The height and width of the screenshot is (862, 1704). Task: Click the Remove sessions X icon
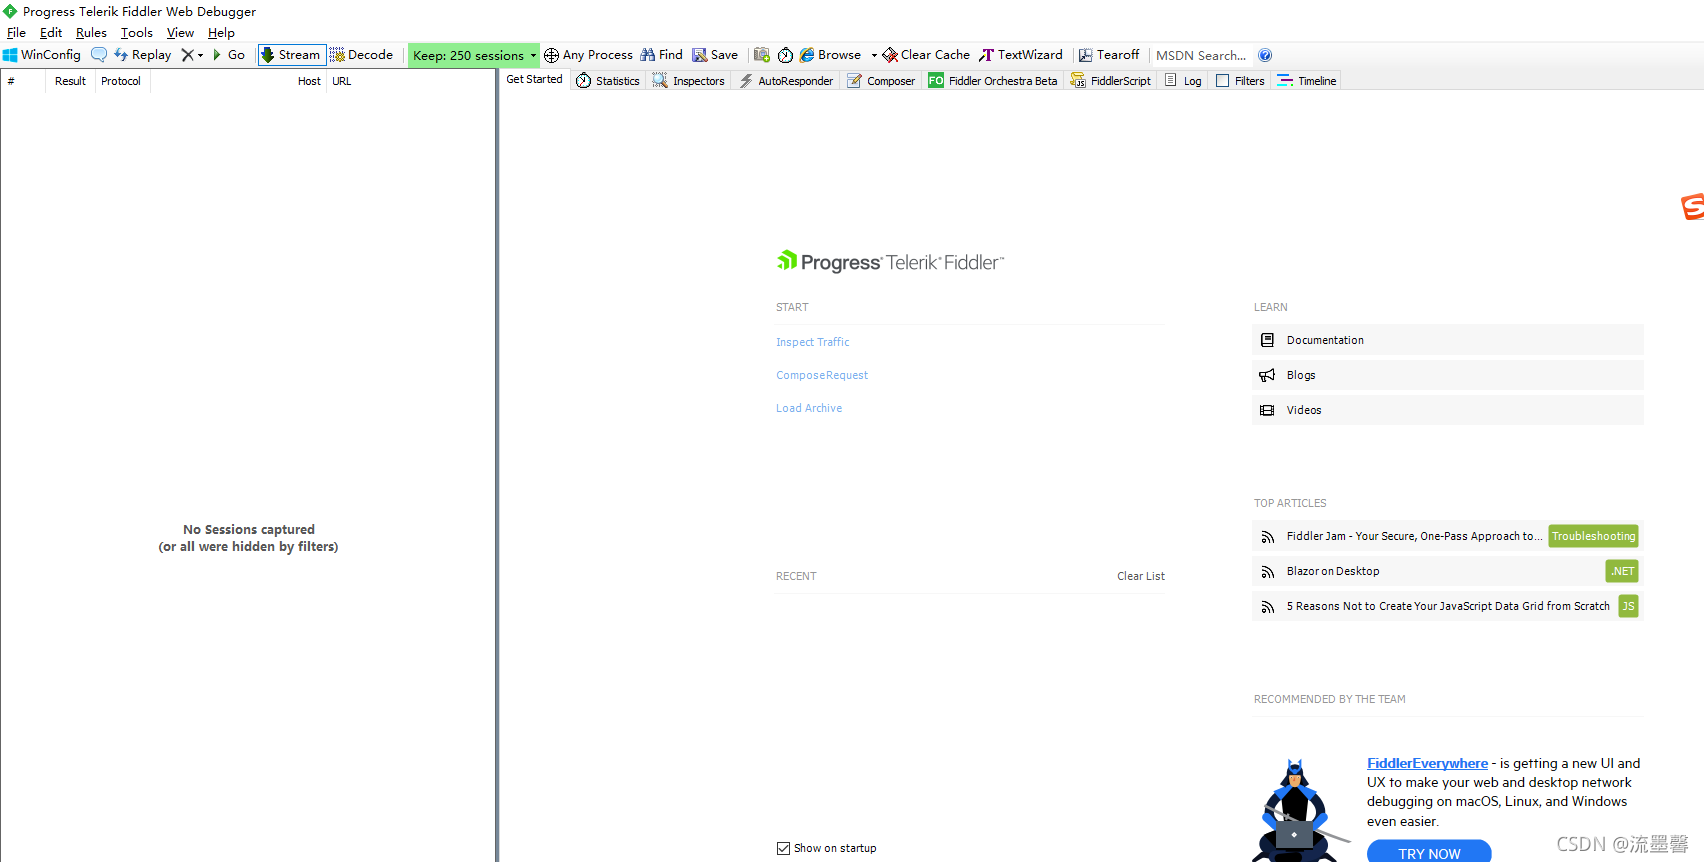click(187, 55)
